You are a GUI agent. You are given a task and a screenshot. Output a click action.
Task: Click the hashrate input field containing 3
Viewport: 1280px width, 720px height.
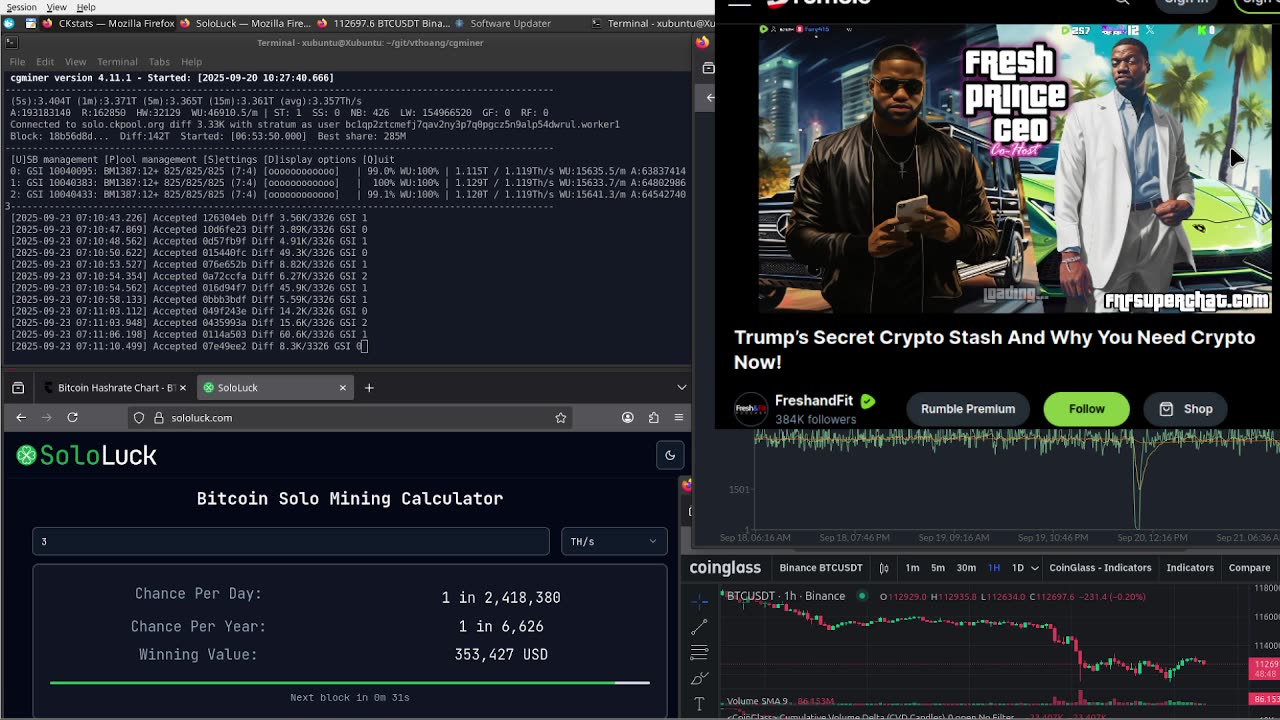click(291, 541)
